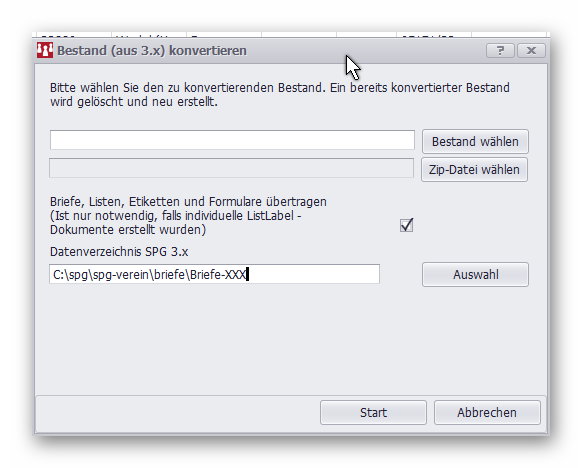Click the Briefe, Listen, Etiketten label text
The width and height of the screenshot is (582, 468).
pos(188,202)
